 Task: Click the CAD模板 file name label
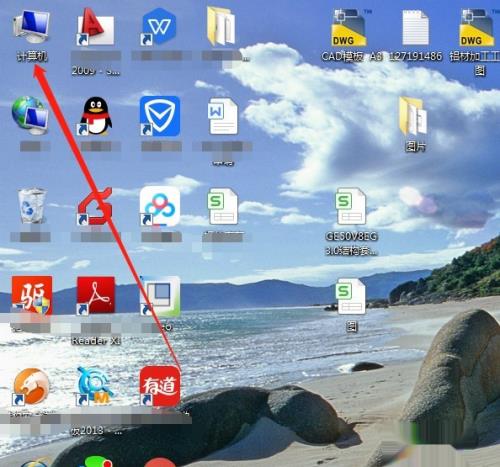(x=352, y=56)
